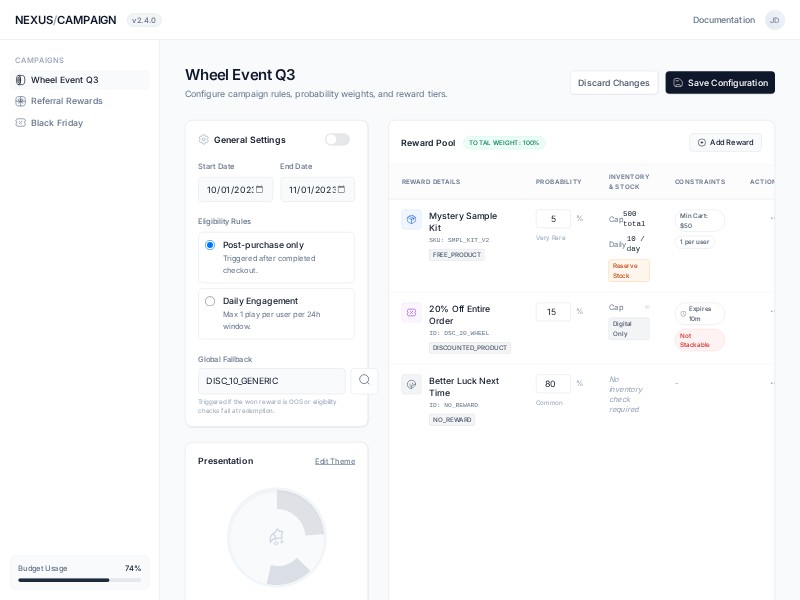
Task: Click the Global Fallback search icon
Action: 364,381
